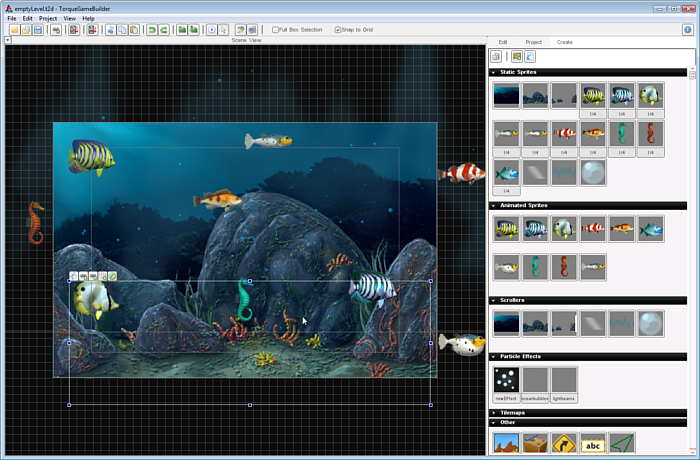Click the Redo toolbar icon
The width and height of the screenshot is (700, 460).
[163, 30]
